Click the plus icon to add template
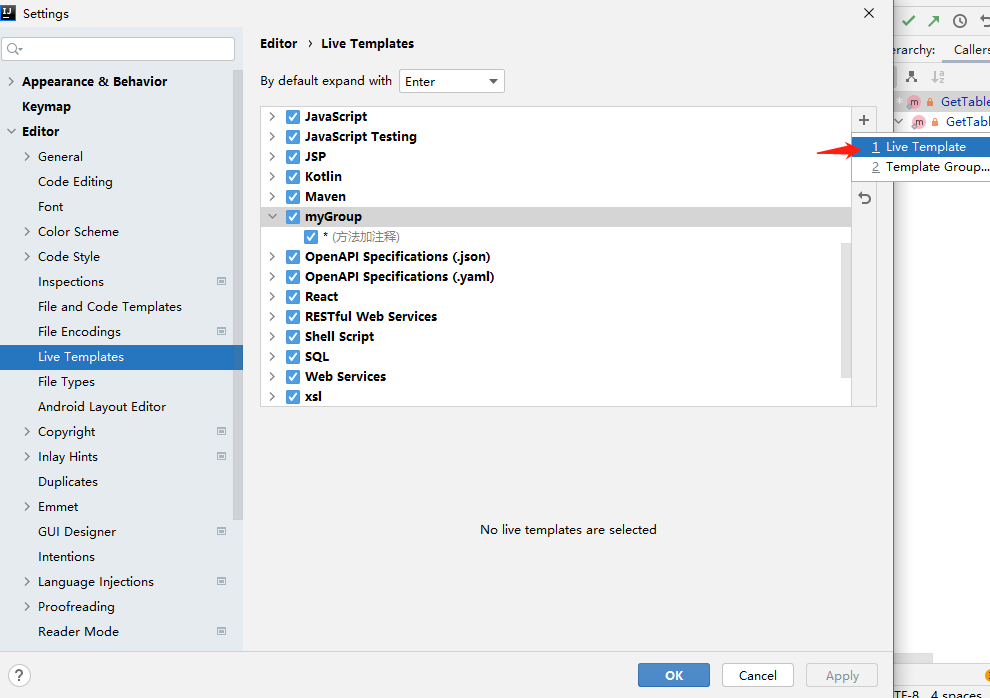Screen dimensions: 990x698 coord(864,120)
